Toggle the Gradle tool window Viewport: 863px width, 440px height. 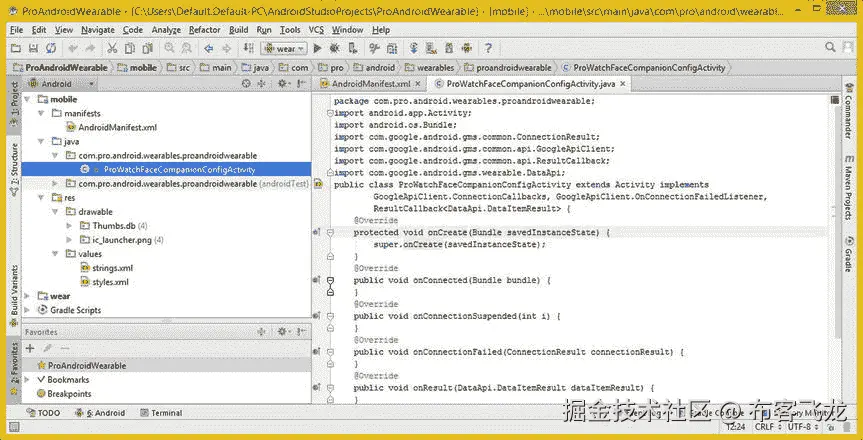point(848,254)
